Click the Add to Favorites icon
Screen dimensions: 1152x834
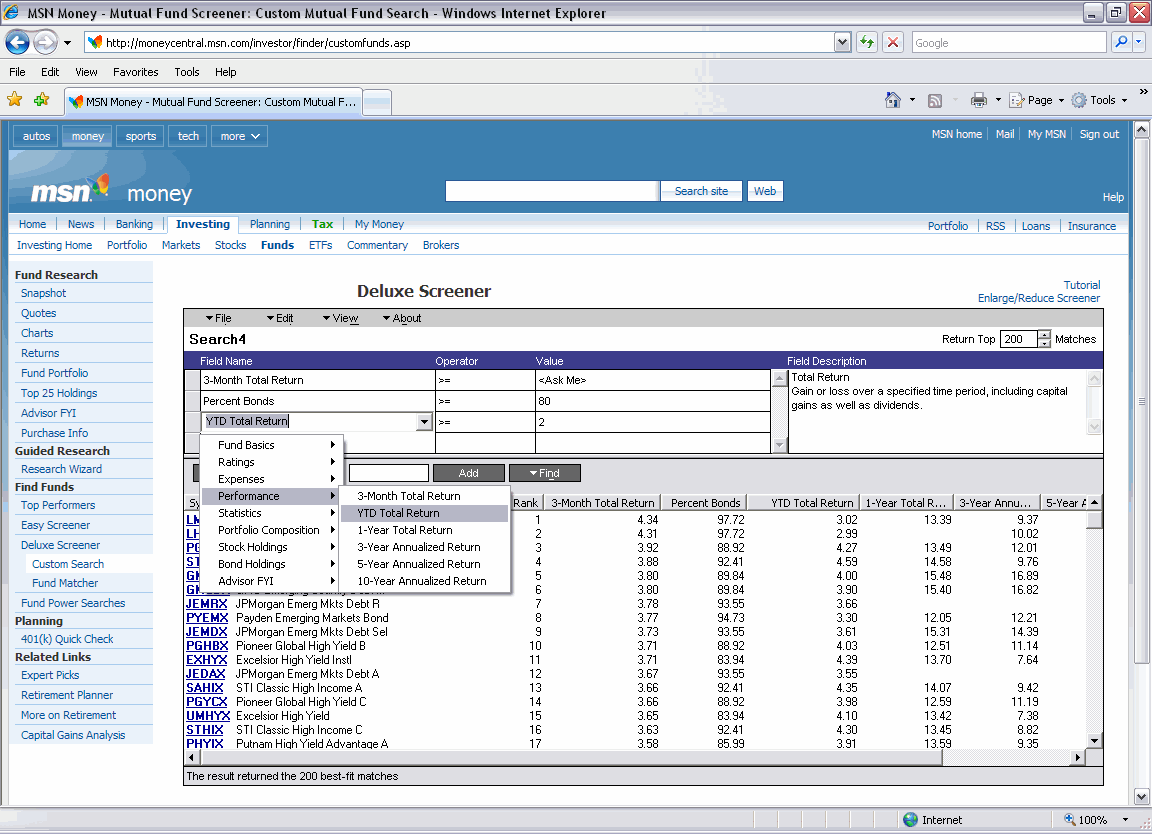coord(41,100)
